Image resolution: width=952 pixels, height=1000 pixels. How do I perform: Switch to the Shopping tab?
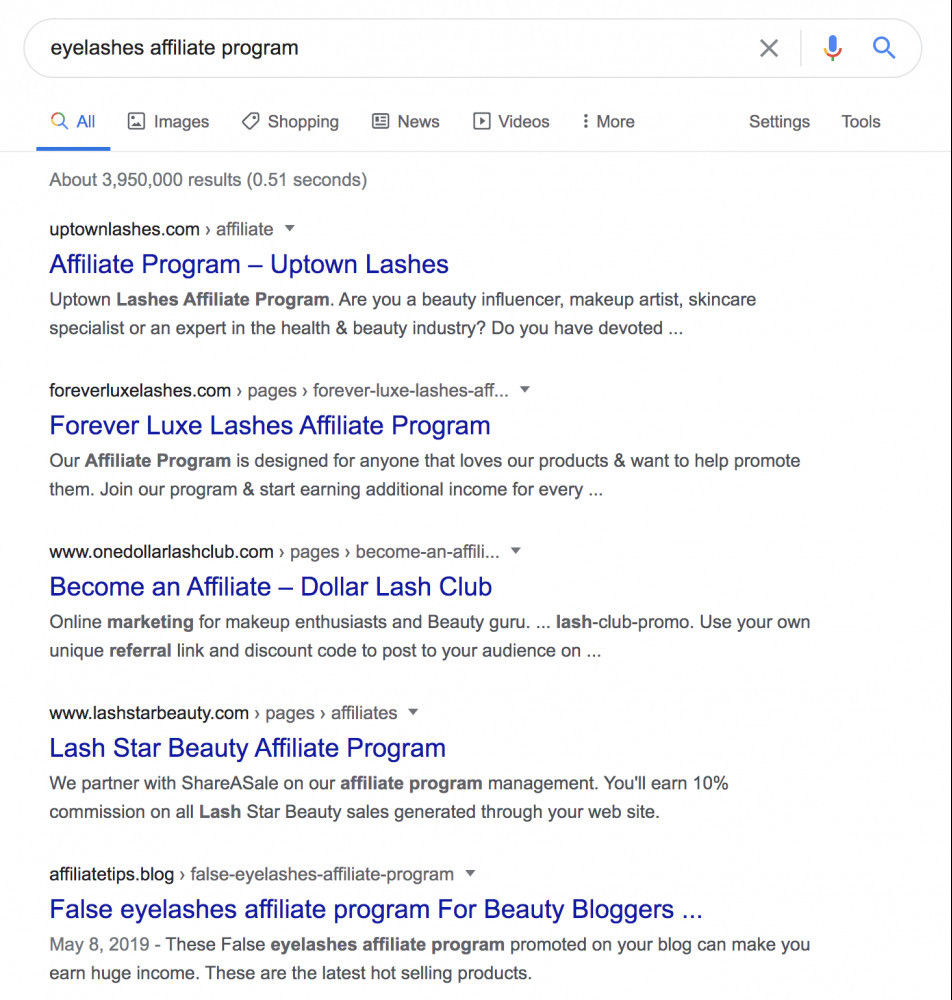[290, 121]
